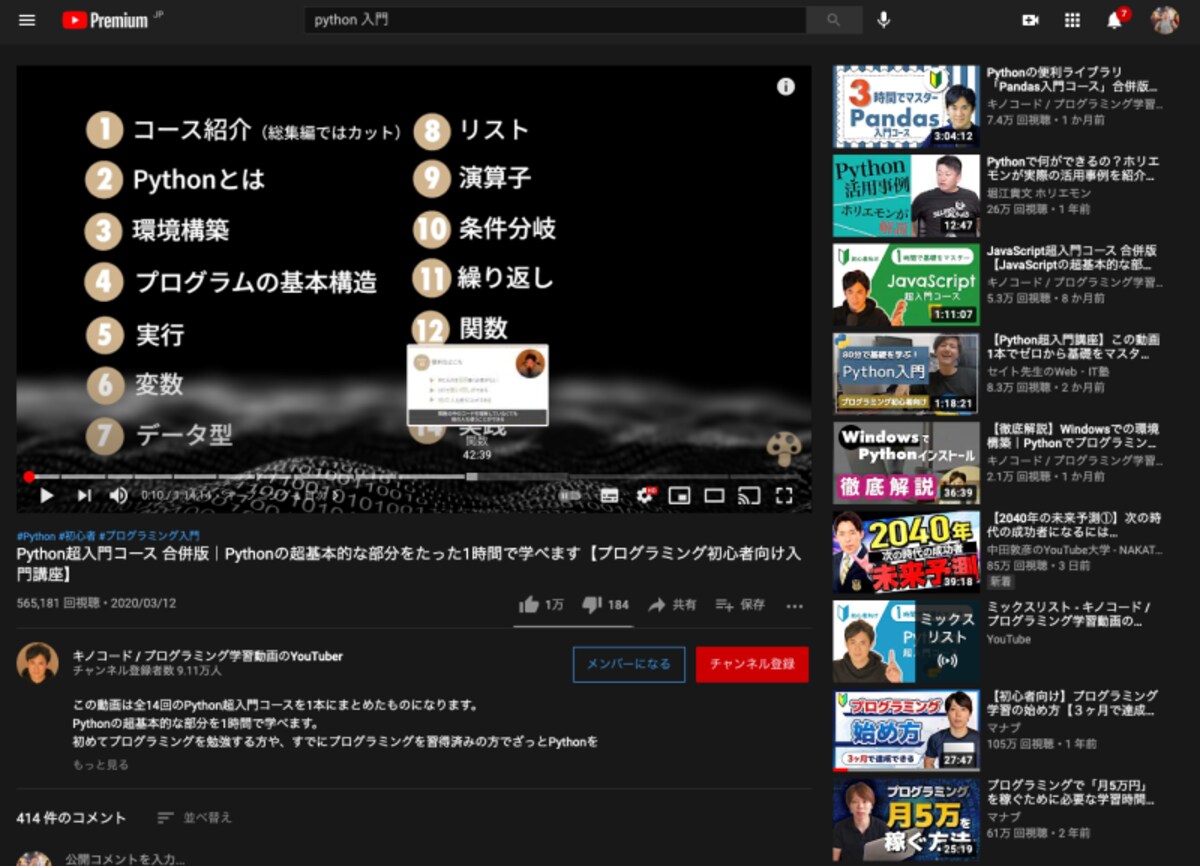Skip to the next video
The height and width of the screenshot is (866, 1200).
[84, 495]
